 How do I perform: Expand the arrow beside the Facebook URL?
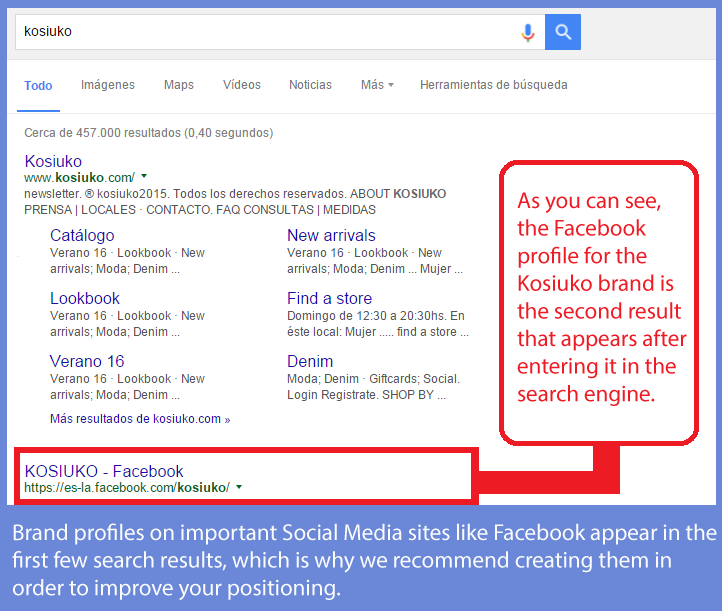239,488
